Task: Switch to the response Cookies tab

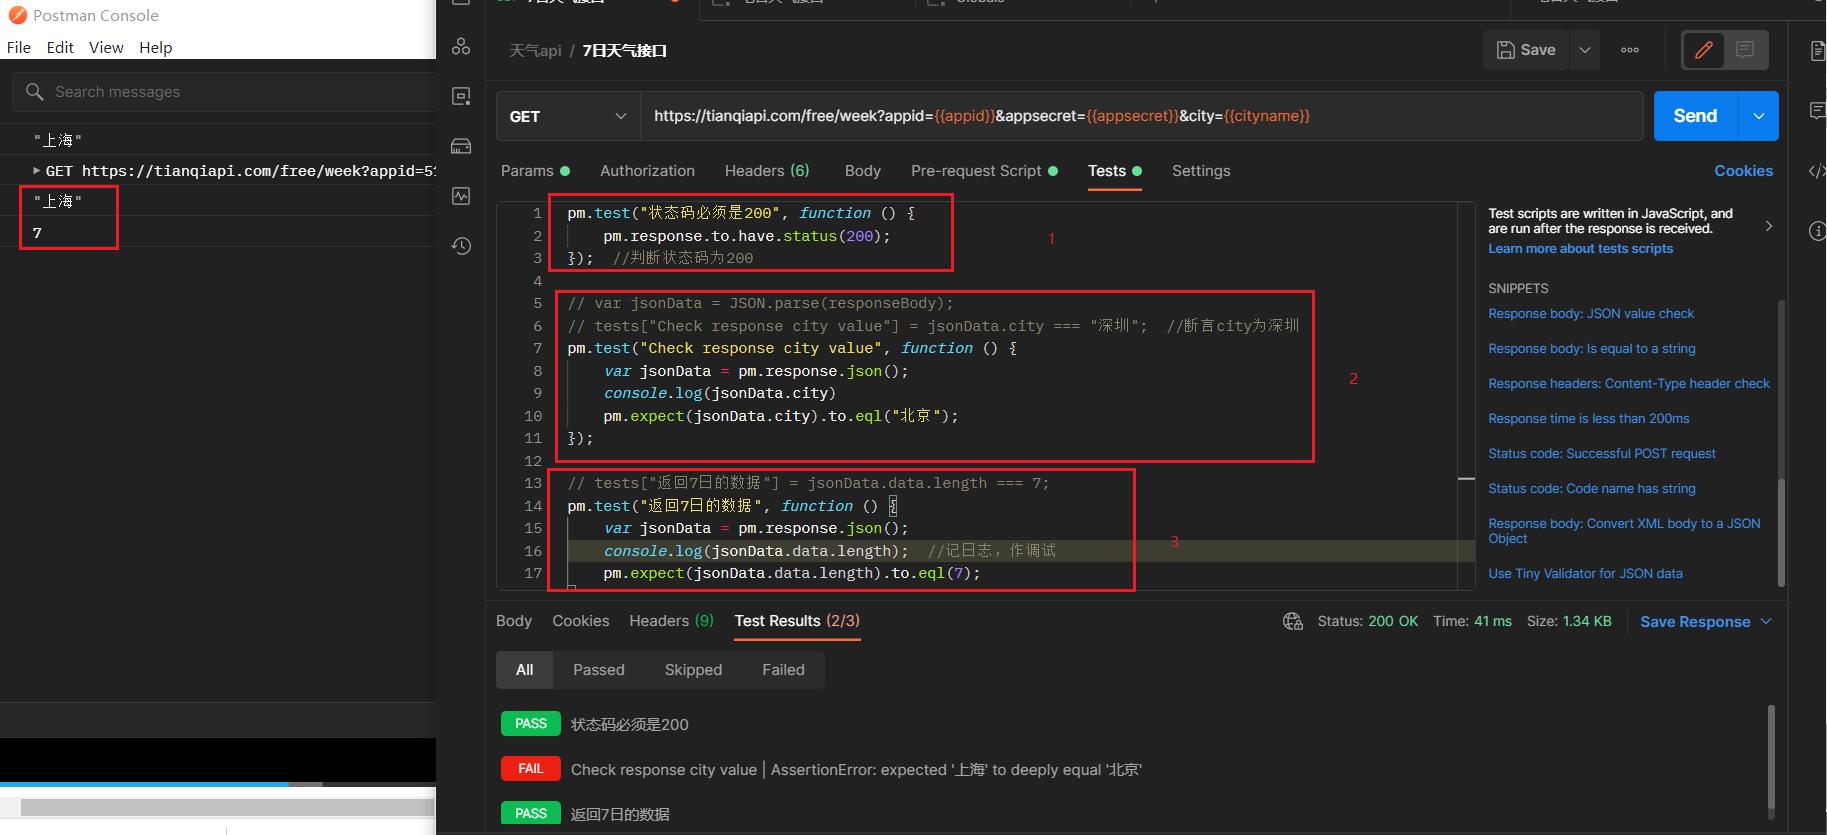Action: tap(581, 621)
